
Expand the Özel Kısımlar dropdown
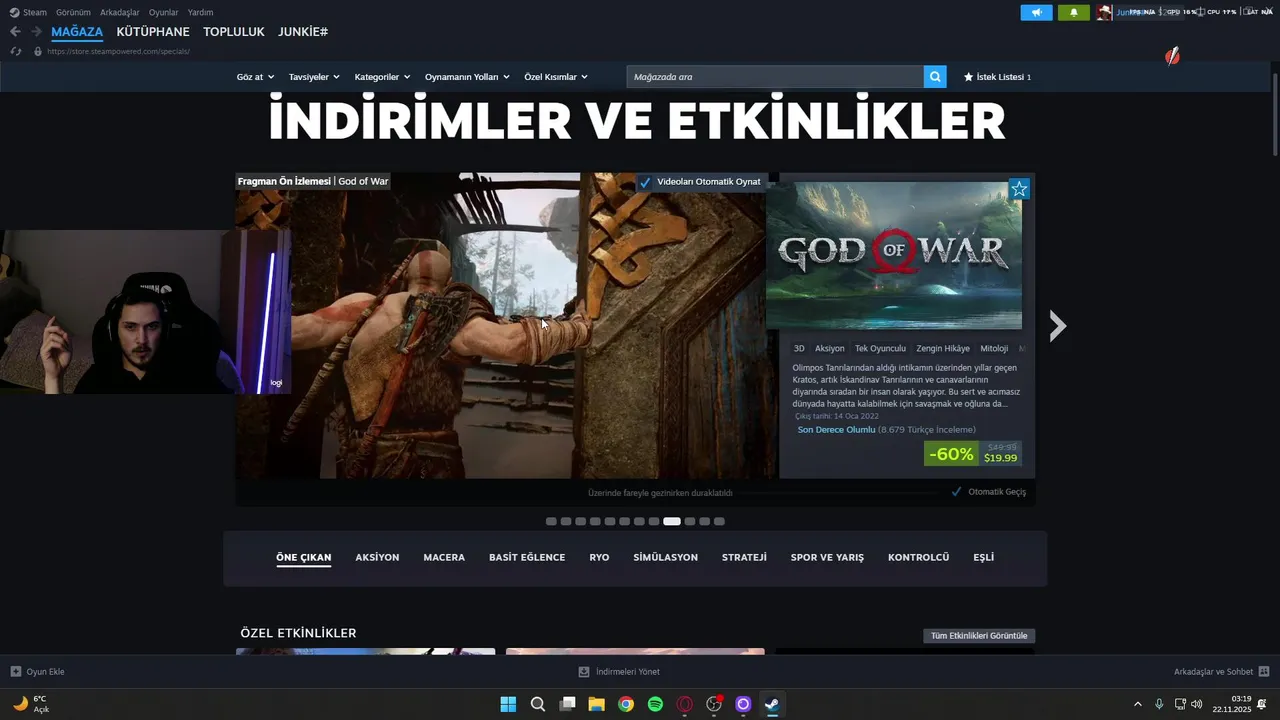556,77
